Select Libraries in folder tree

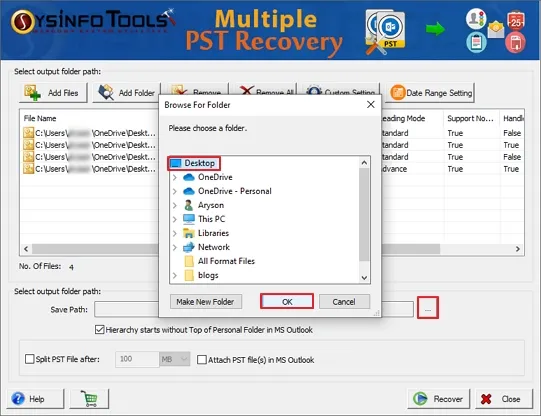click(x=213, y=233)
